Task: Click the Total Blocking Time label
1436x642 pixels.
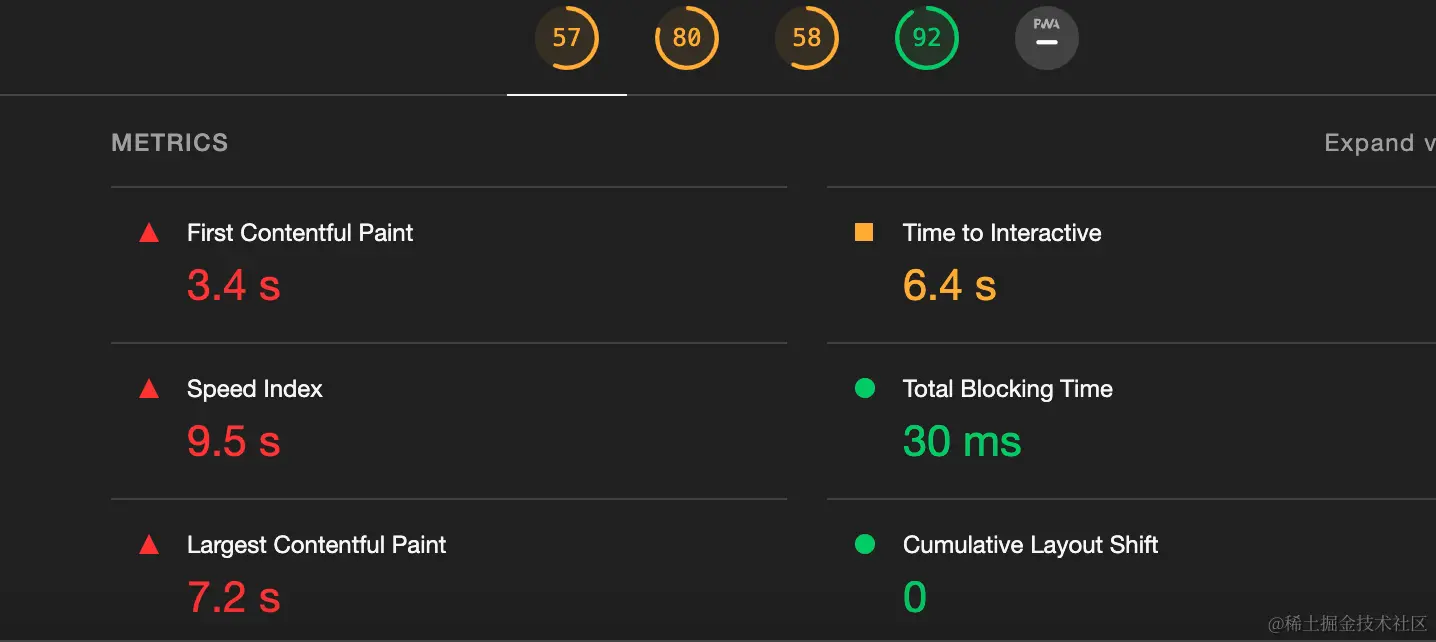Action: point(1008,389)
